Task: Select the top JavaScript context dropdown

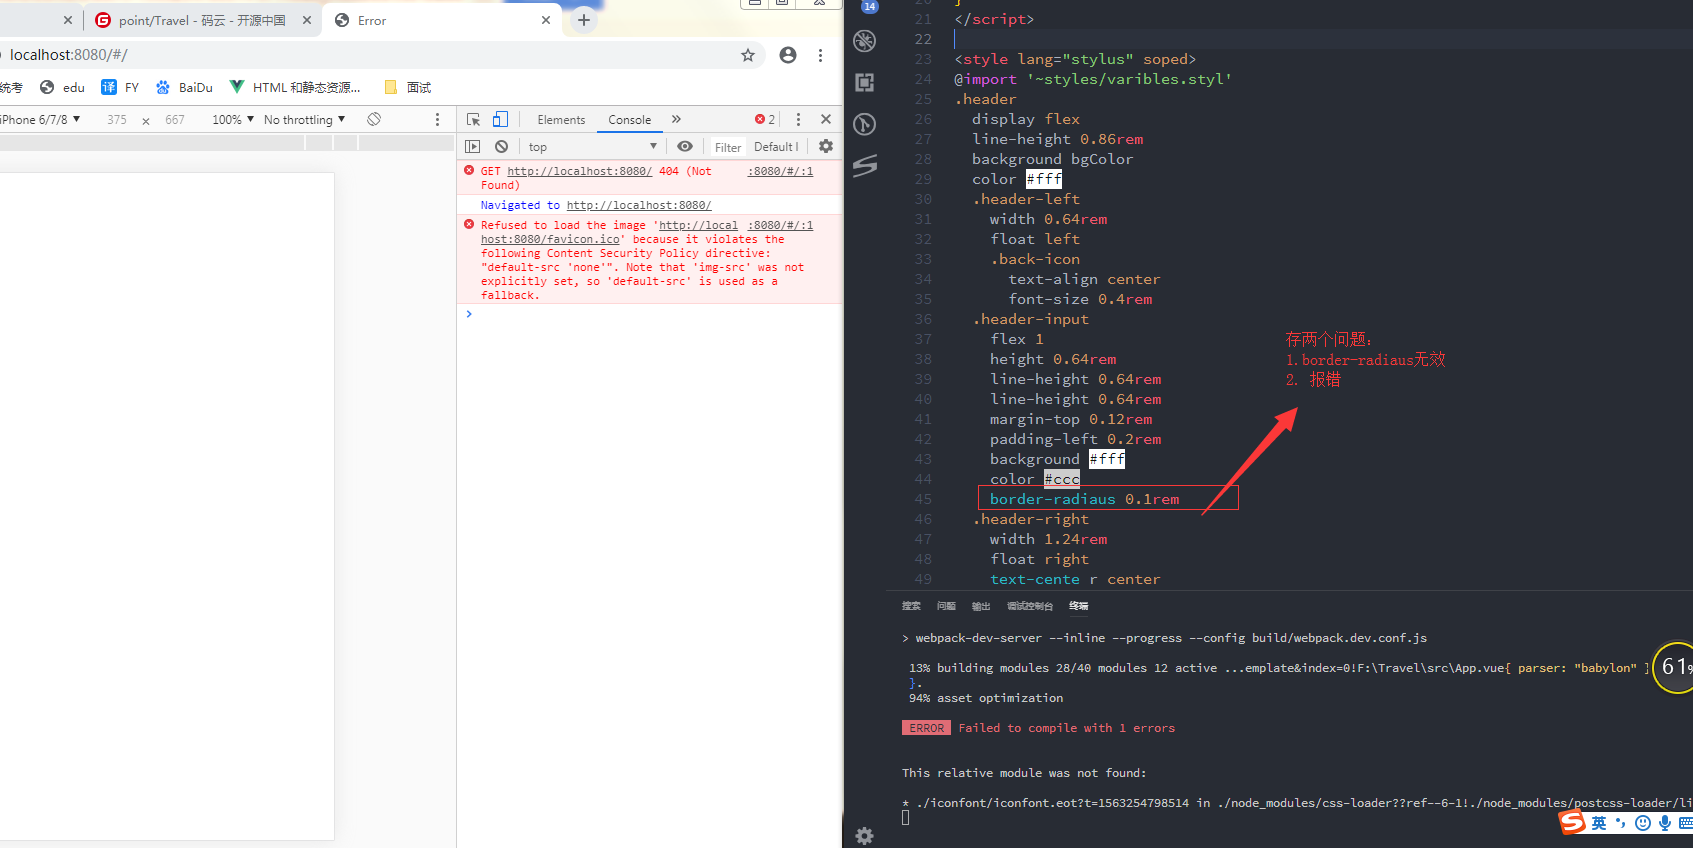Action: [592, 146]
